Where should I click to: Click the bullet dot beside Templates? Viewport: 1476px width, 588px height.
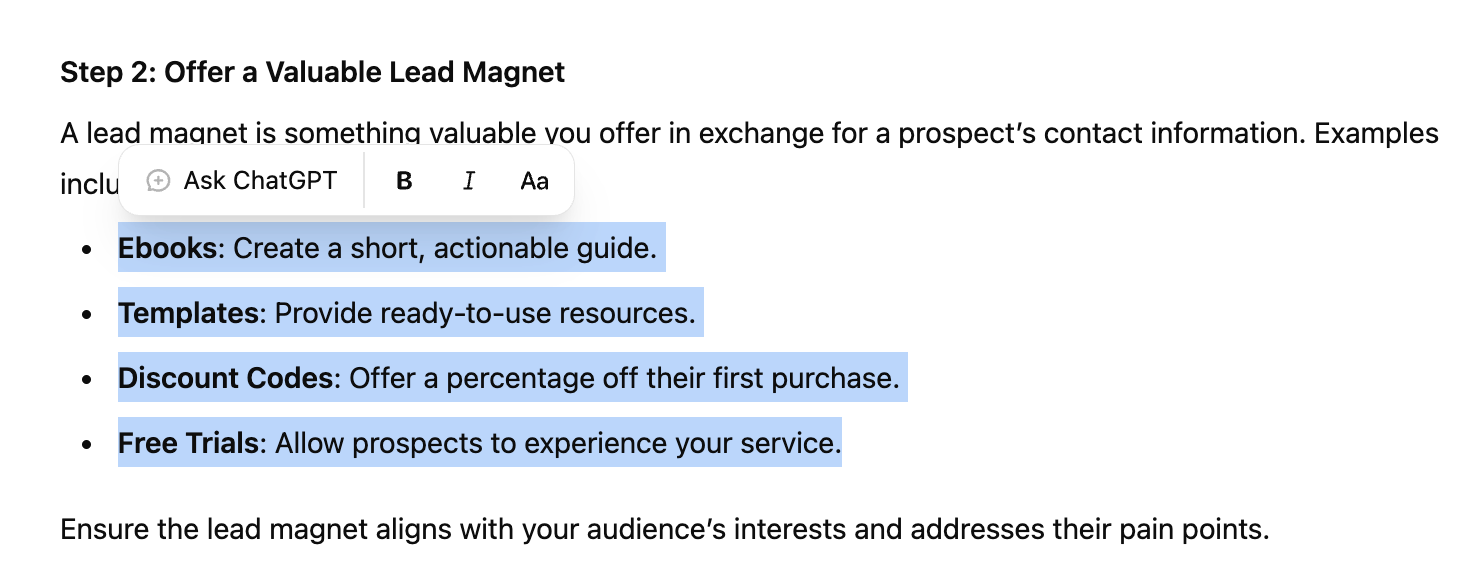[89, 314]
